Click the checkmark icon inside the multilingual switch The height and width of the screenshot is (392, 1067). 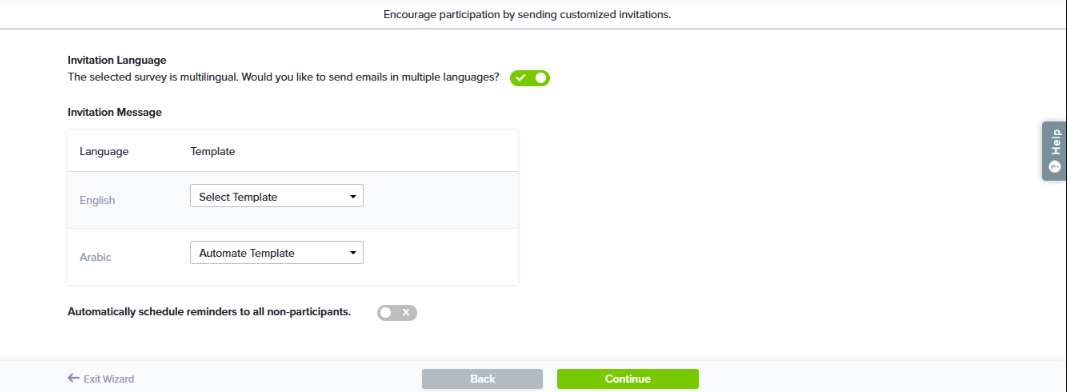(x=521, y=78)
